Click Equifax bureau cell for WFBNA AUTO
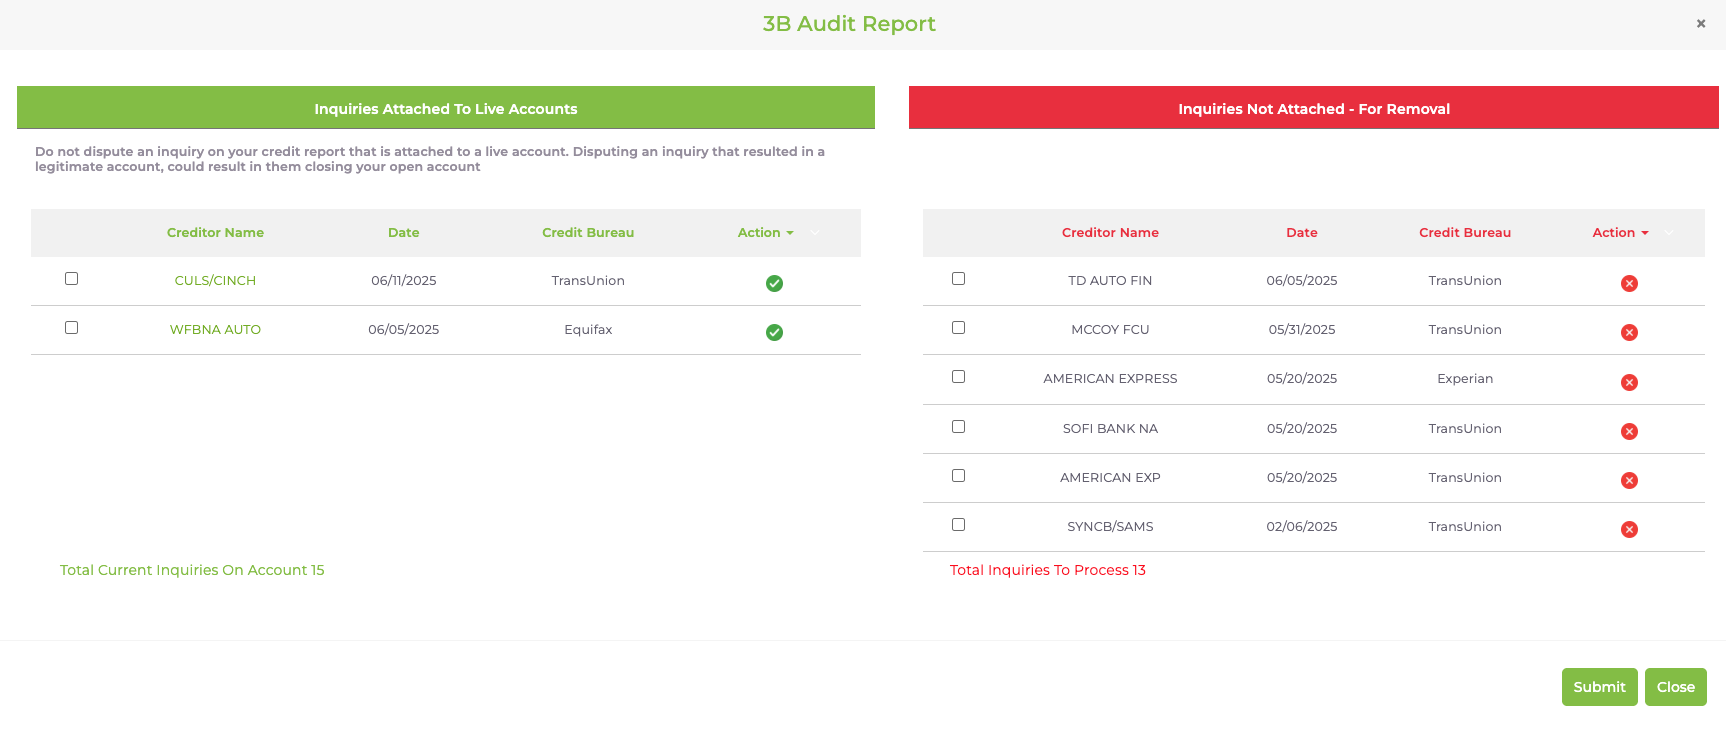The height and width of the screenshot is (731, 1726). [588, 330]
